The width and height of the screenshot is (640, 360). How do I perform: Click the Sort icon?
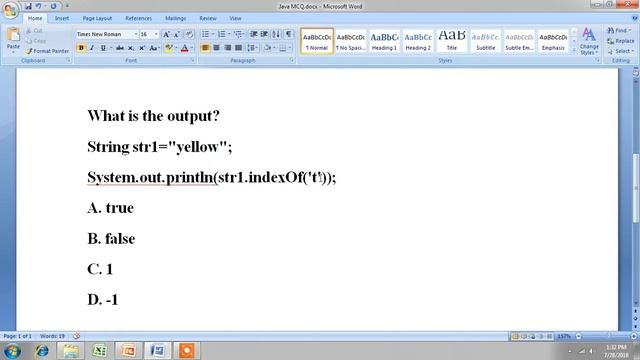click(x=276, y=34)
